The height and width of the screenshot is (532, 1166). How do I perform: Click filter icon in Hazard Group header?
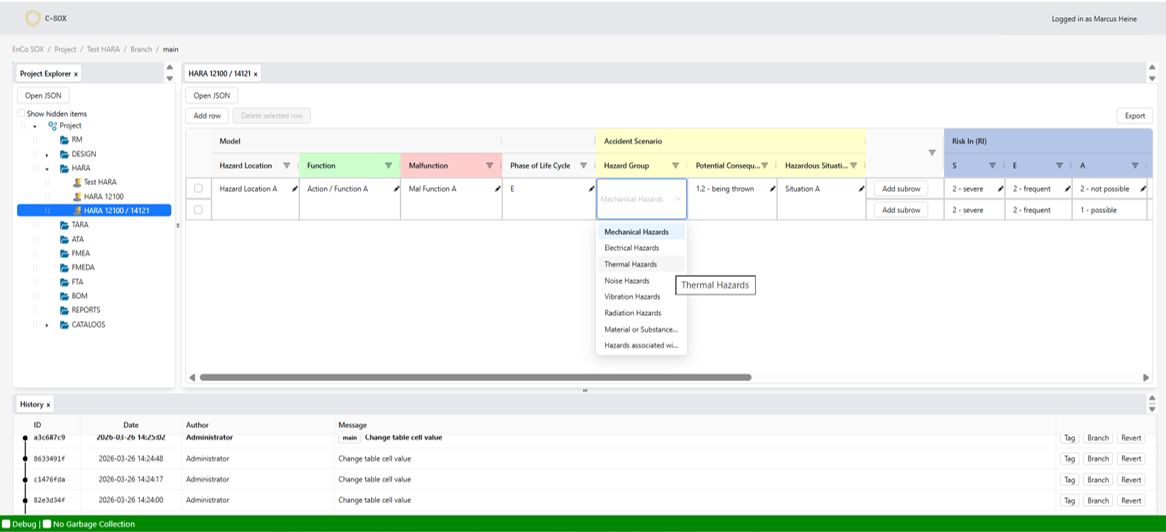click(675, 166)
